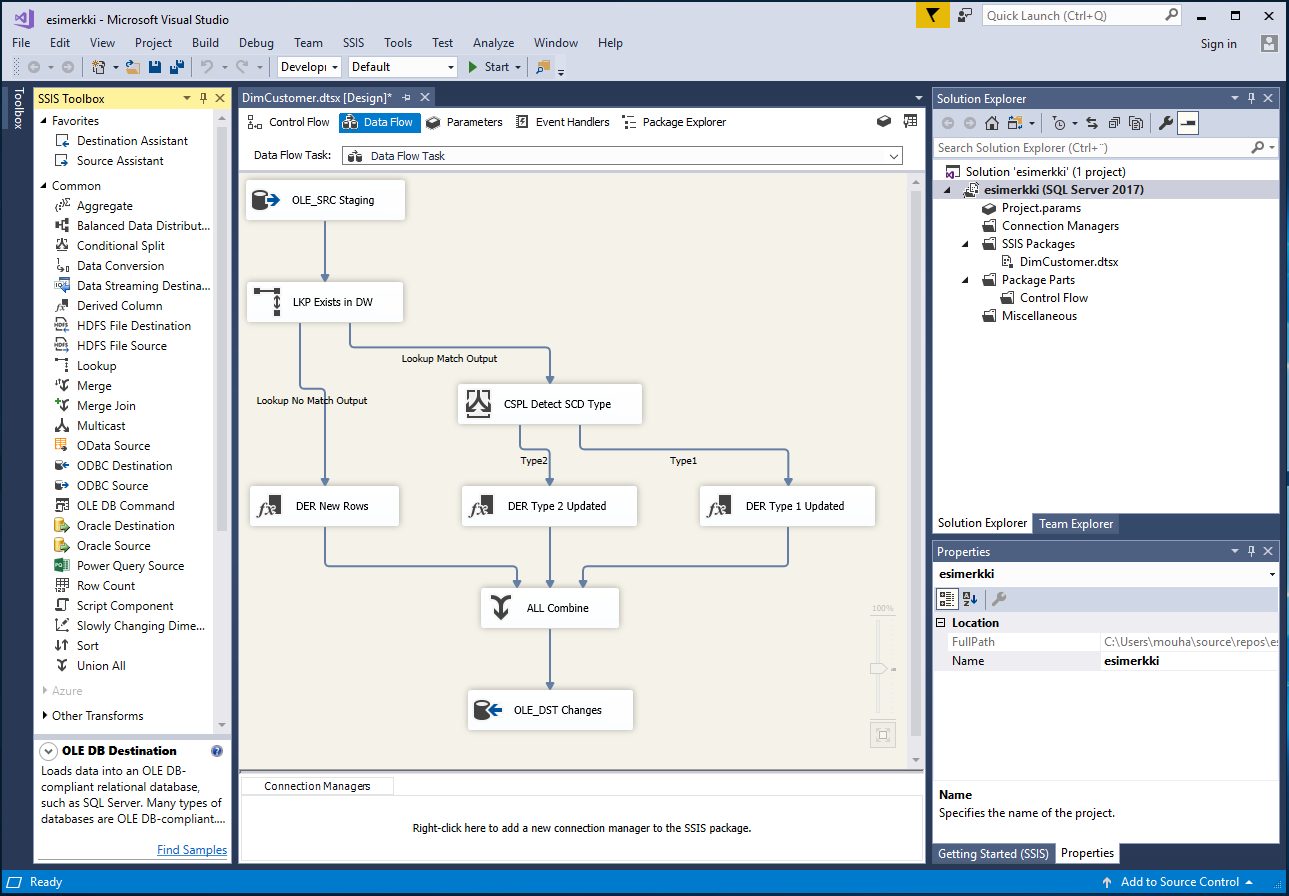Screen dimensions: 1289x896
Task: Toggle auto-hide pin on Properties panel
Action: pyautogui.click(x=1251, y=551)
